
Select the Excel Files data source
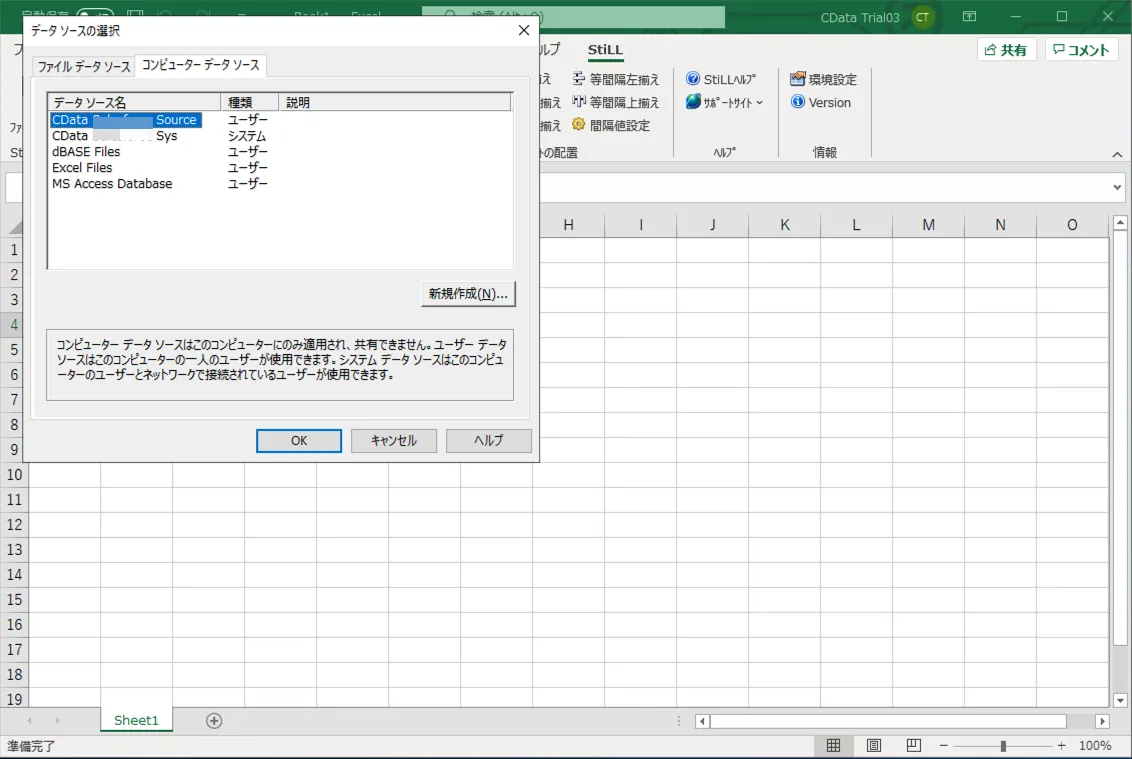[x=83, y=167]
